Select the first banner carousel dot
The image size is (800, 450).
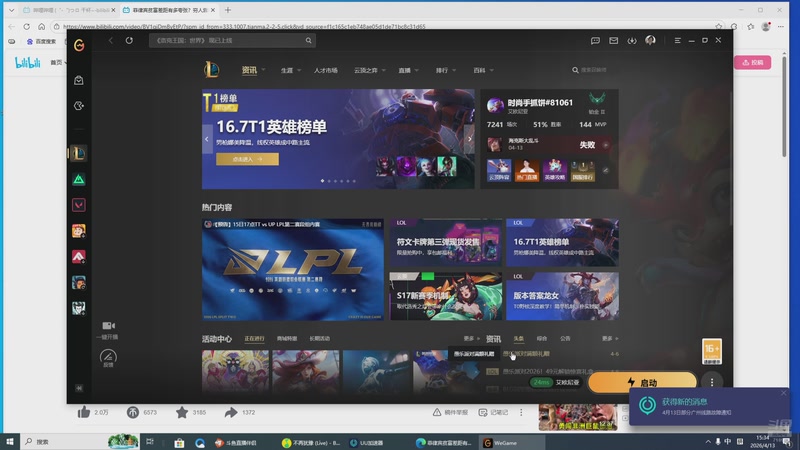point(322,181)
